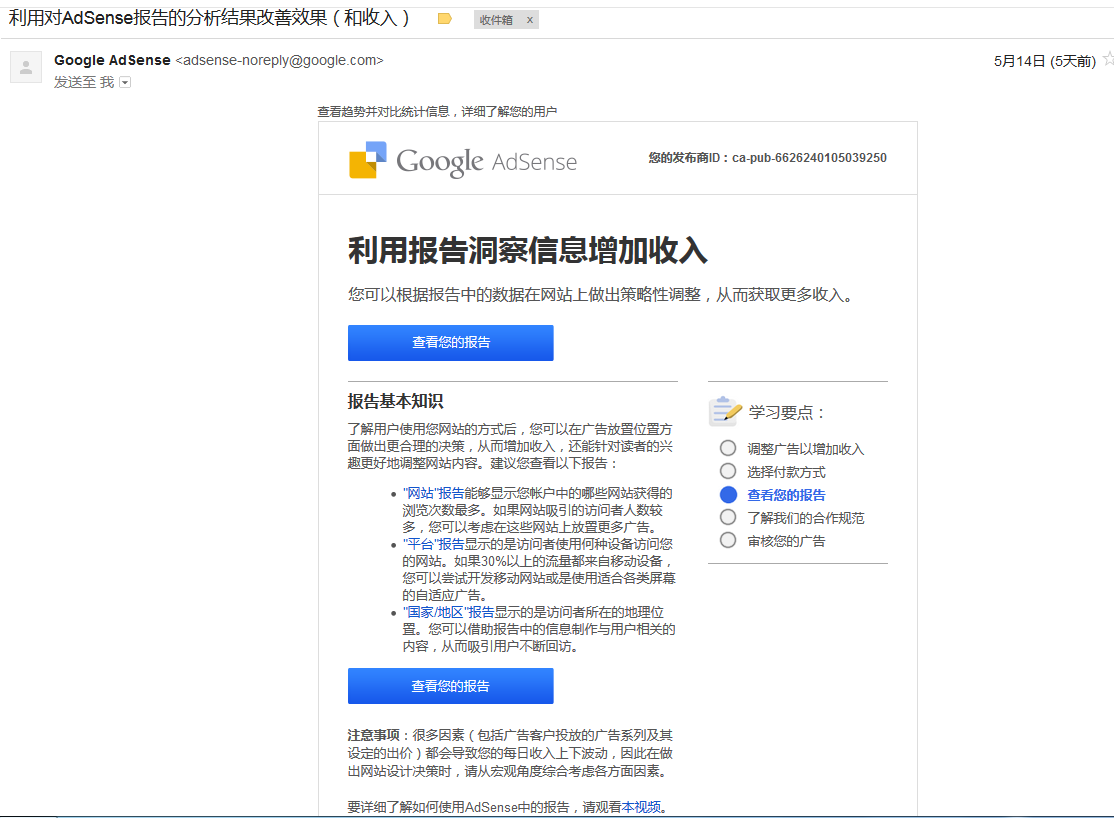Screen dimensions: 1114x818
Task: Select 了解我们的合作规范 radio circle
Action: click(x=728, y=517)
